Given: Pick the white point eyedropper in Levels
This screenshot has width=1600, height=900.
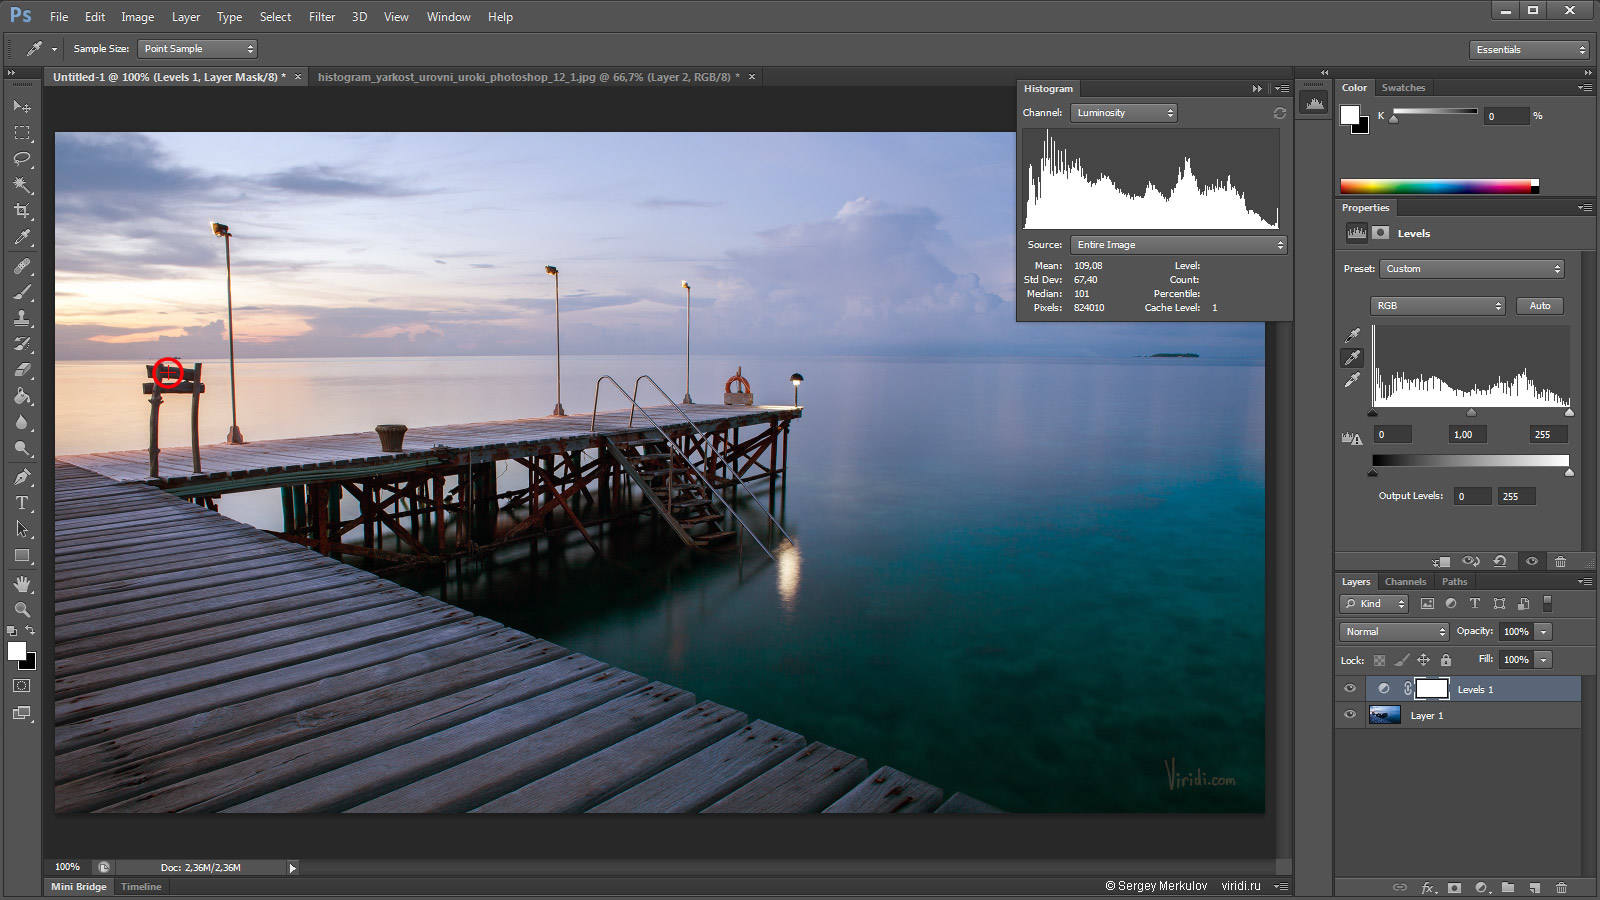Looking at the screenshot, I should (x=1352, y=380).
